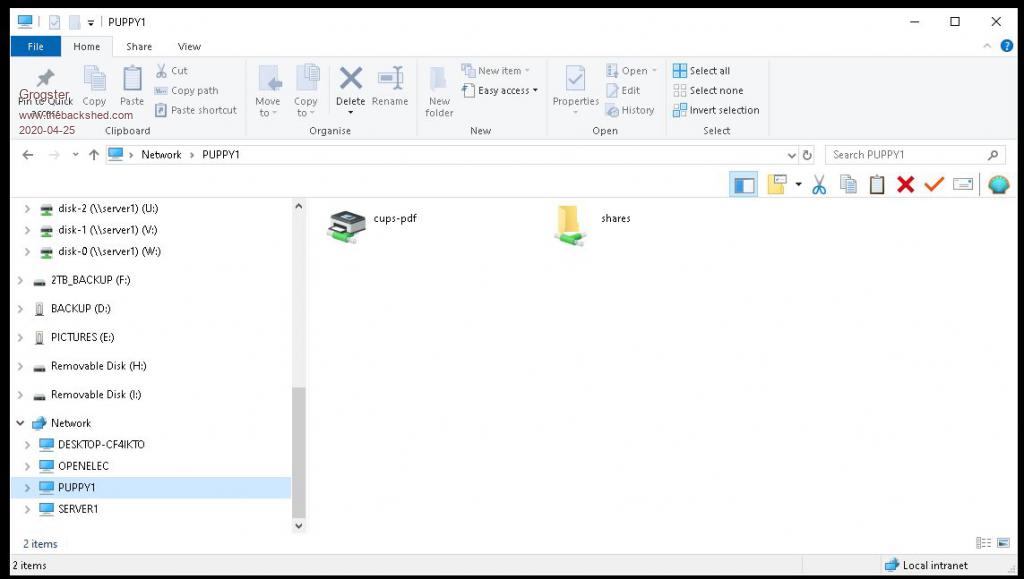The width and height of the screenshot is (1024, 579).
Task: Select OPENELEC under Network
Action: [x=83, y=466]
